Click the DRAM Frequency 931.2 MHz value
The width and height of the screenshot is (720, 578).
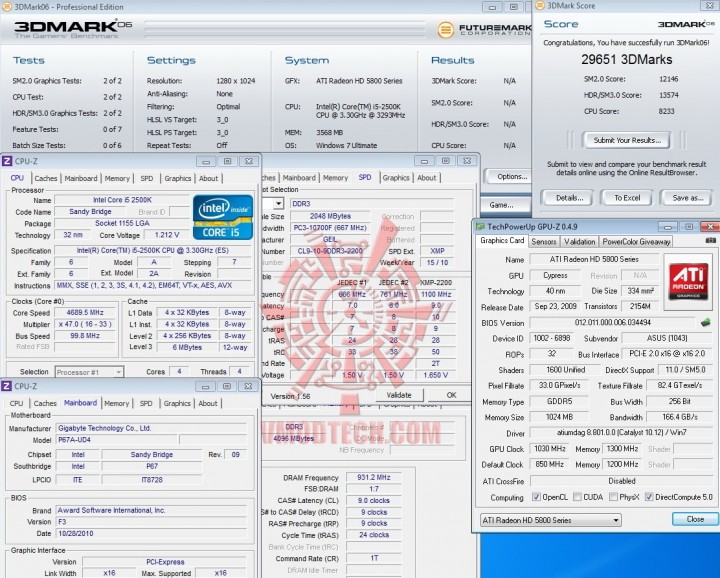[373, 477]
